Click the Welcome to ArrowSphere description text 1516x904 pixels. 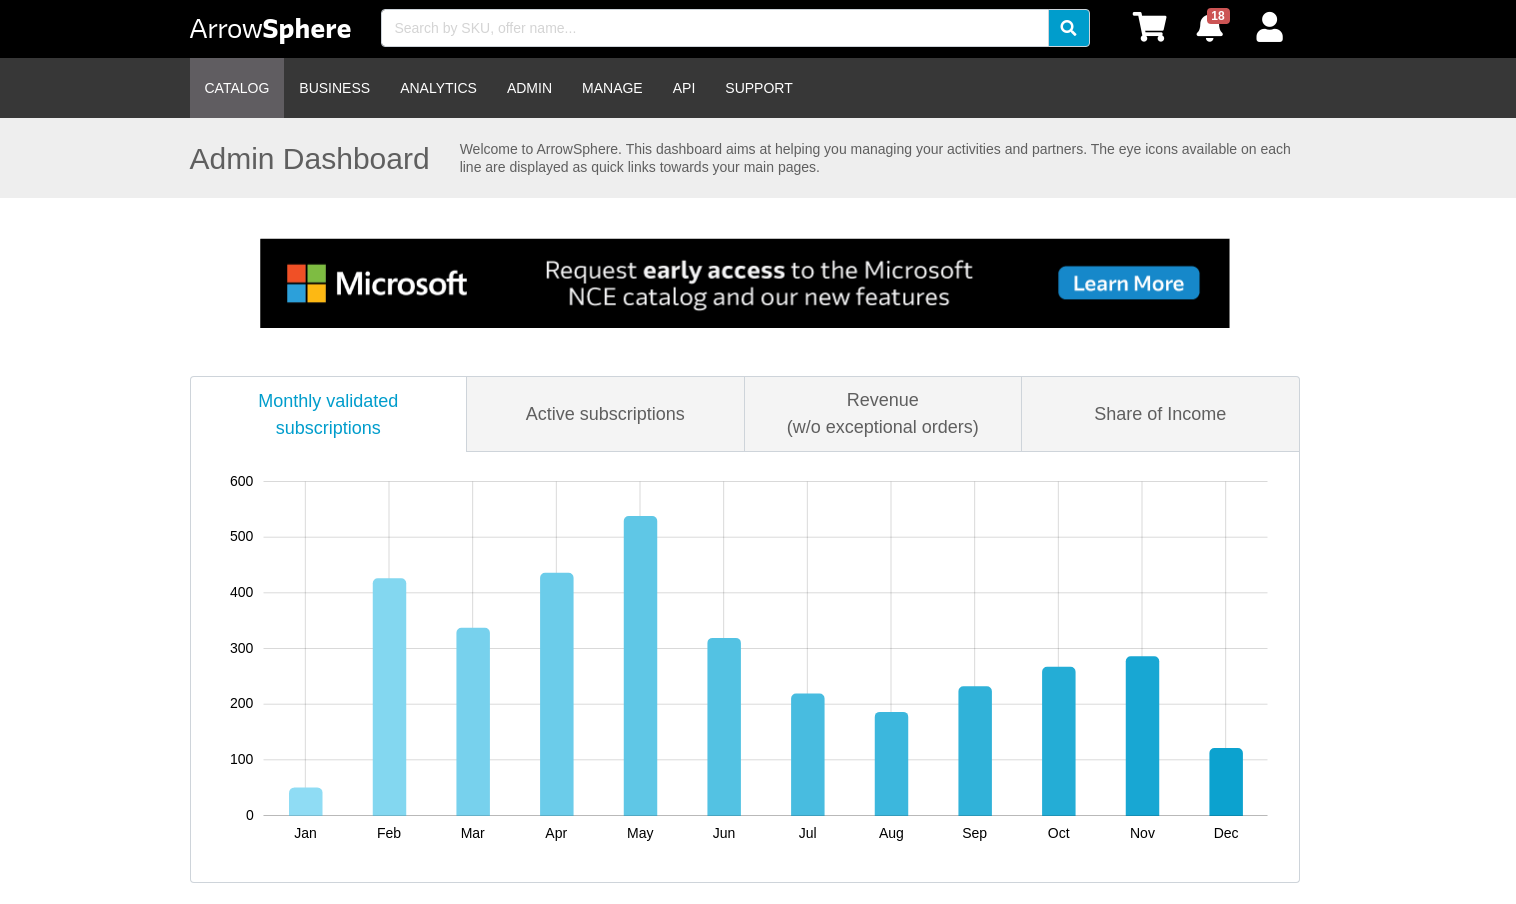[875, 158]
